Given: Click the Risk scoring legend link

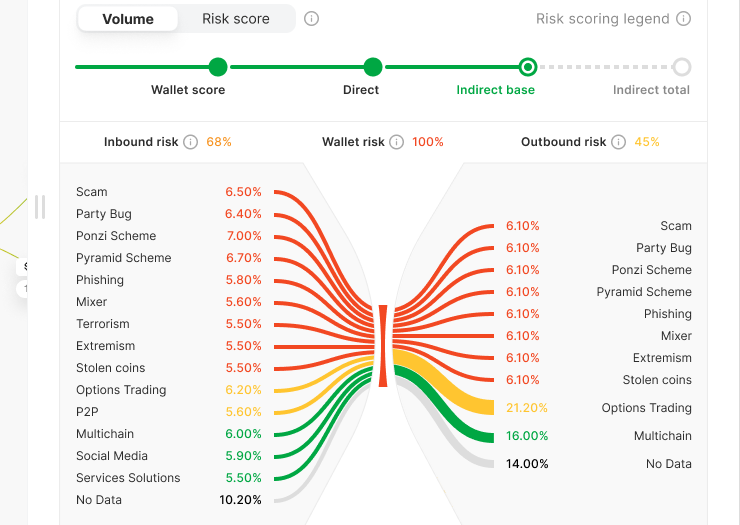Looking at the screenshot, I should coord(603,19).
